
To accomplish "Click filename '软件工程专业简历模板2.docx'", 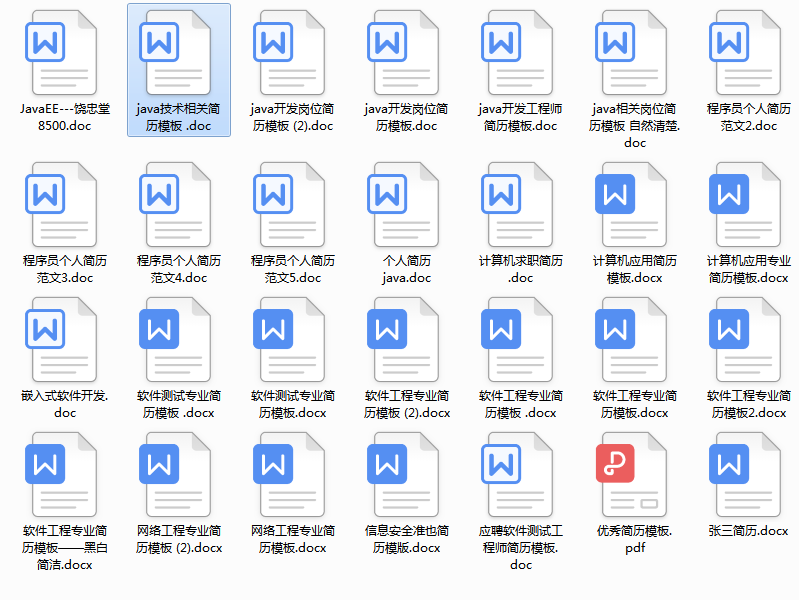I will coord(749,404).
